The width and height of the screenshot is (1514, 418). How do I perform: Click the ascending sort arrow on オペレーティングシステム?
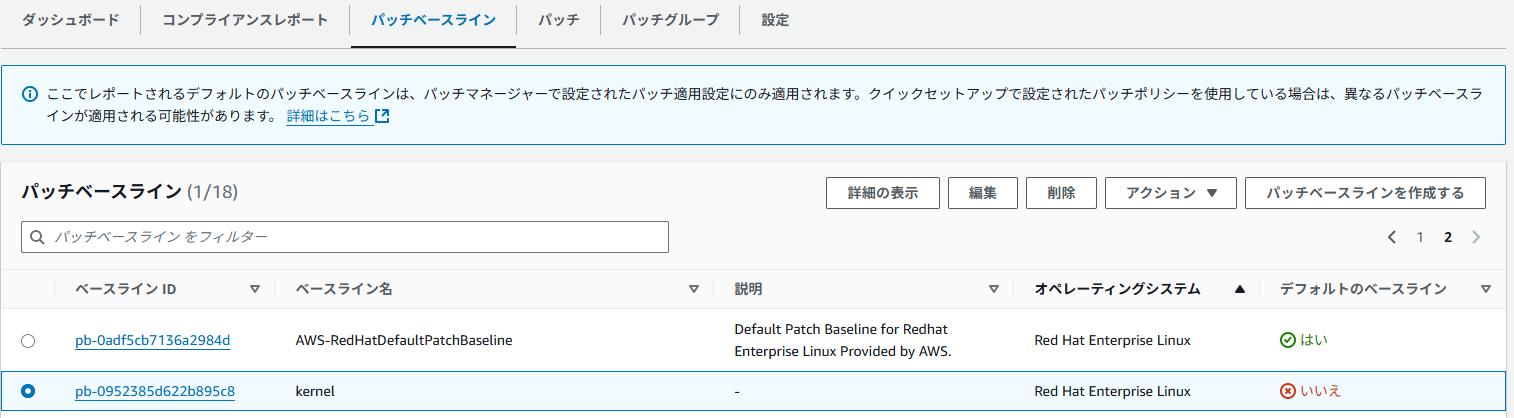[x=1240, y=289]
